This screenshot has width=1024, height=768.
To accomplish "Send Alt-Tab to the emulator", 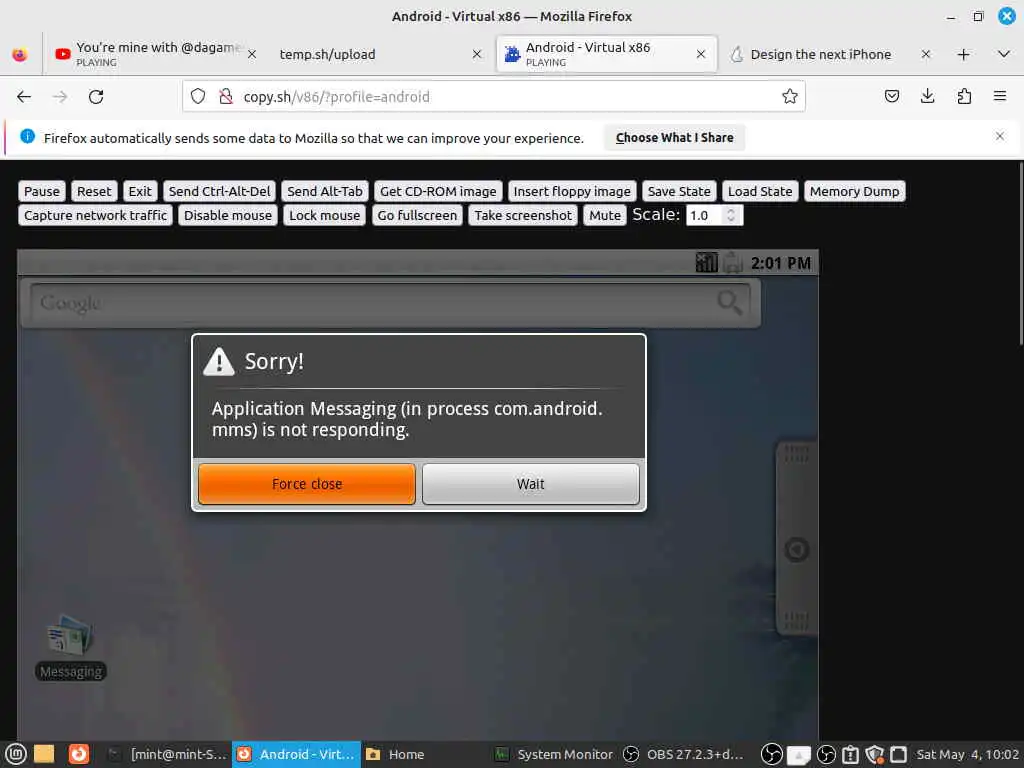I will (x=325, y=191).
